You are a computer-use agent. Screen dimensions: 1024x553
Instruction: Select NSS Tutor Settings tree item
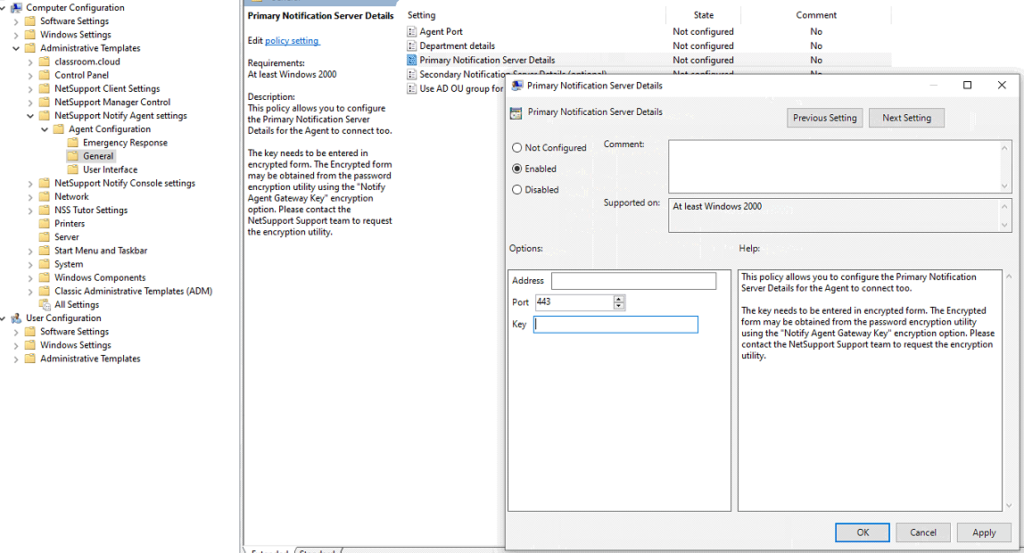click(x=91, y=210)
